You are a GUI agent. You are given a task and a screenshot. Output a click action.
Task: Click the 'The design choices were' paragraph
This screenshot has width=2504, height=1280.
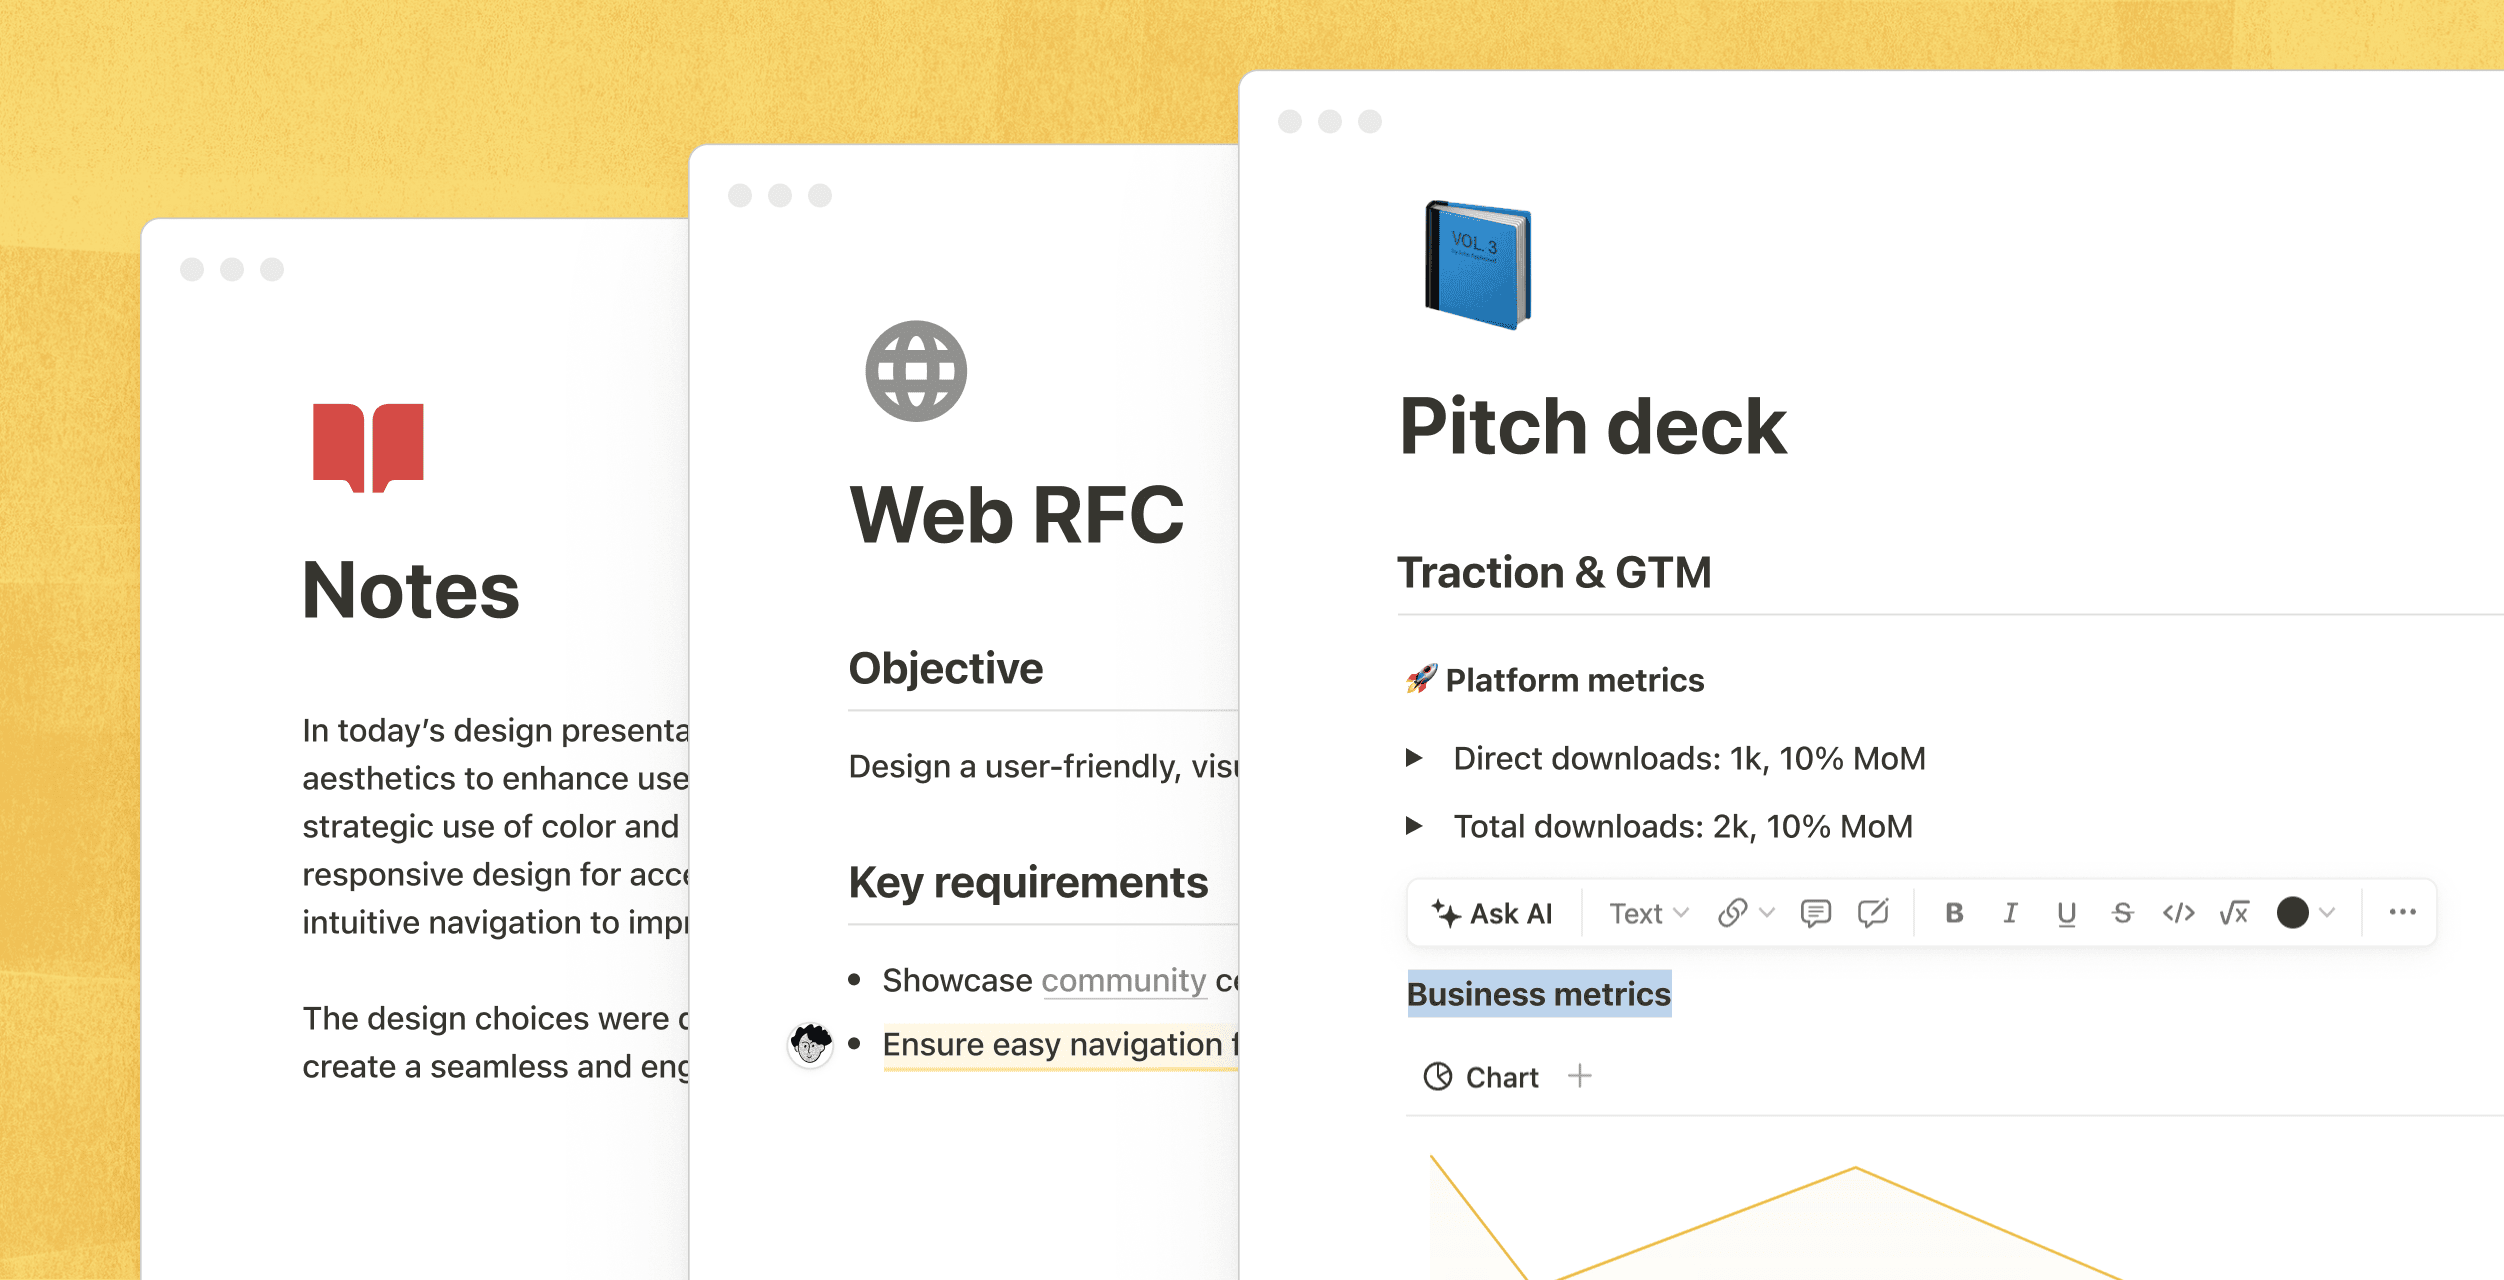(496, 1042)
